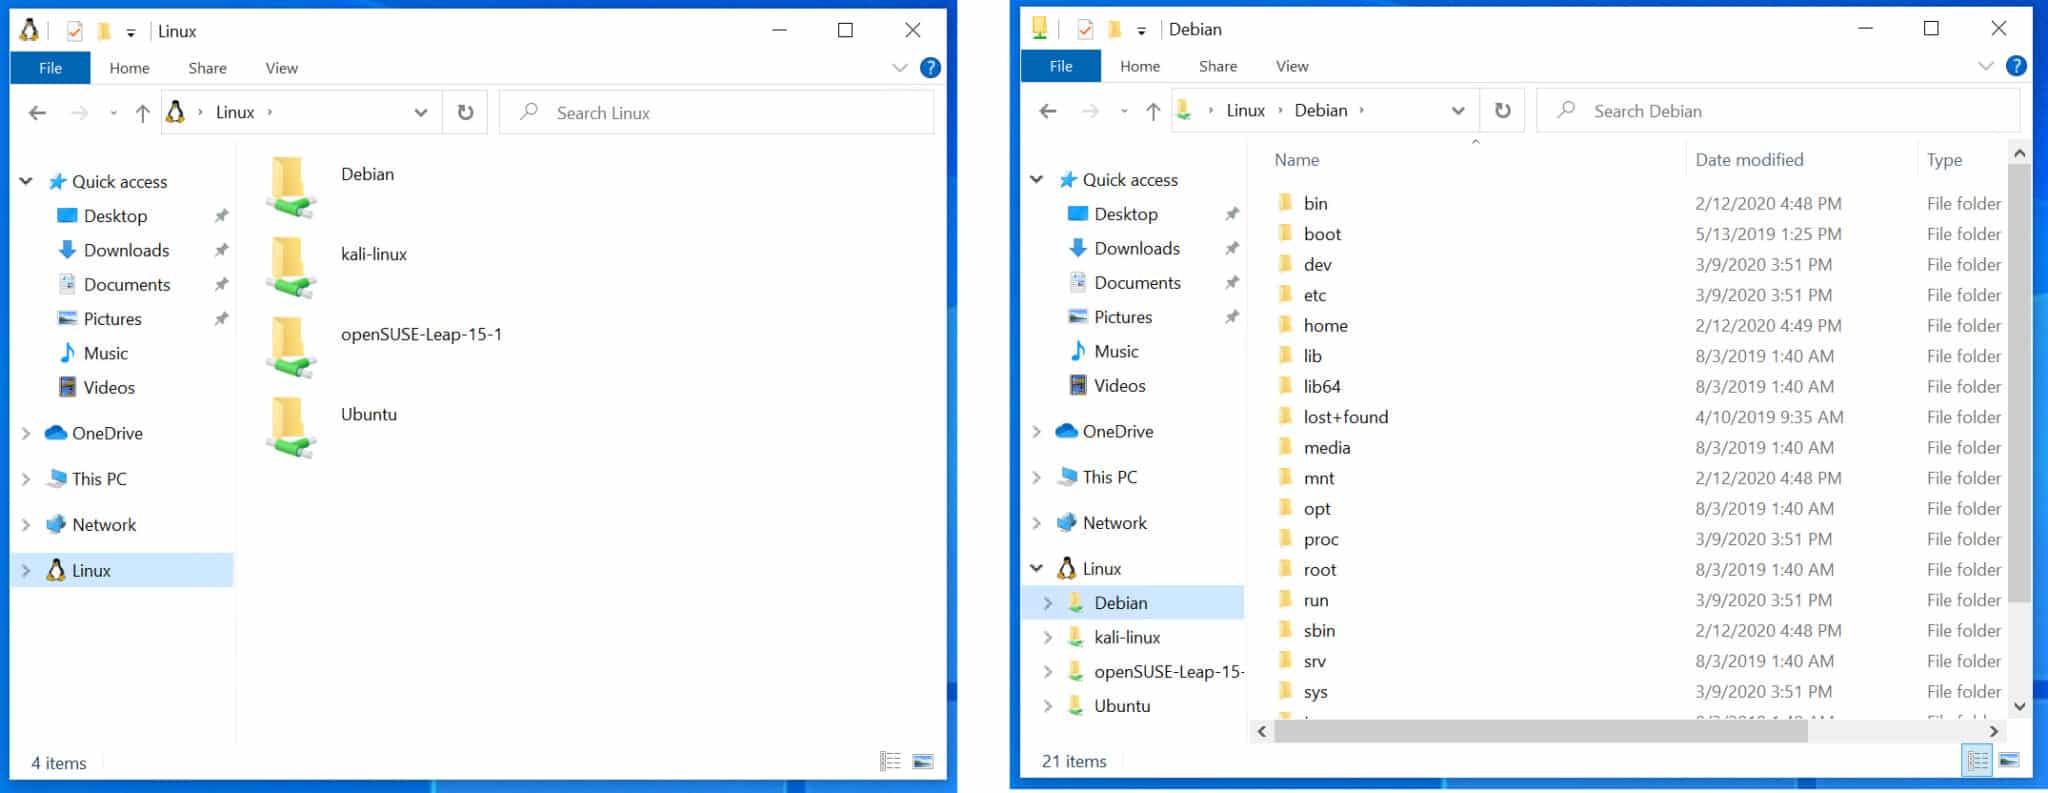This screenshot has width=2048, height=793.
Task: Open the openSUSE-Leap-15-1 folder icon
Action: [x=290, y=347]
